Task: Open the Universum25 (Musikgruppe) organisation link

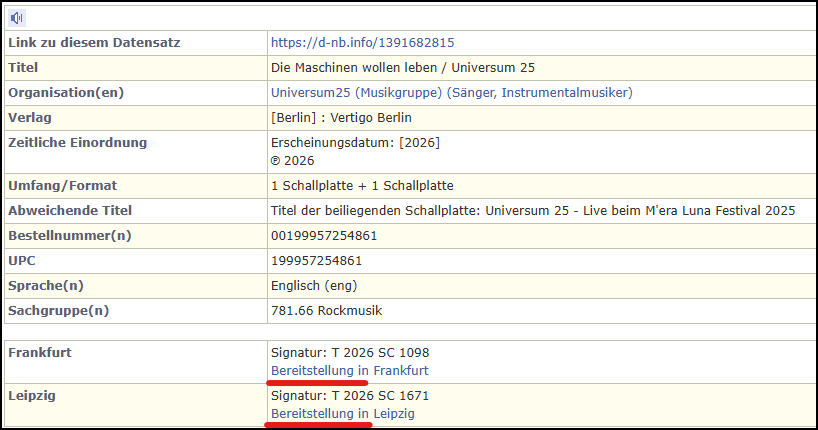Action: point(452,93)
